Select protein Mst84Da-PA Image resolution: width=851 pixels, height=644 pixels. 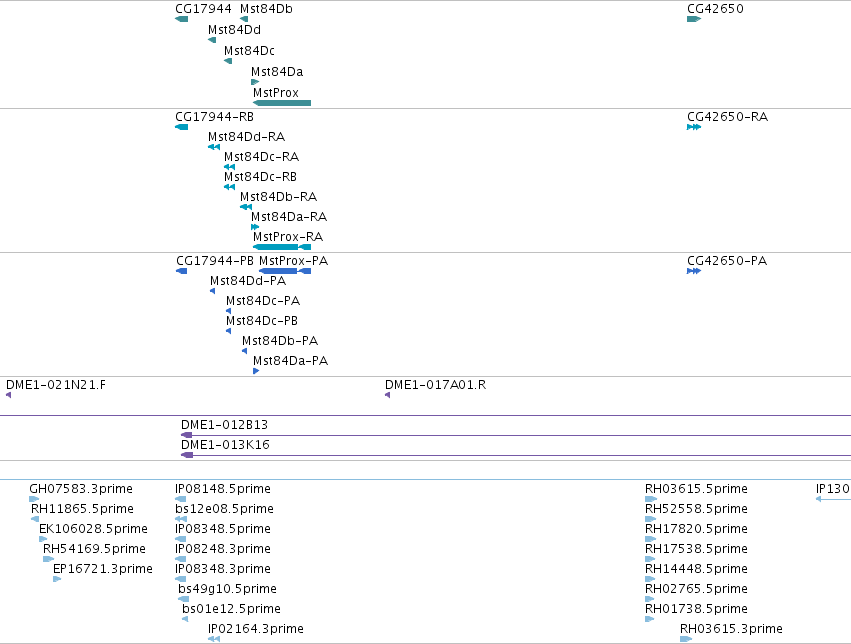(290, 361)
